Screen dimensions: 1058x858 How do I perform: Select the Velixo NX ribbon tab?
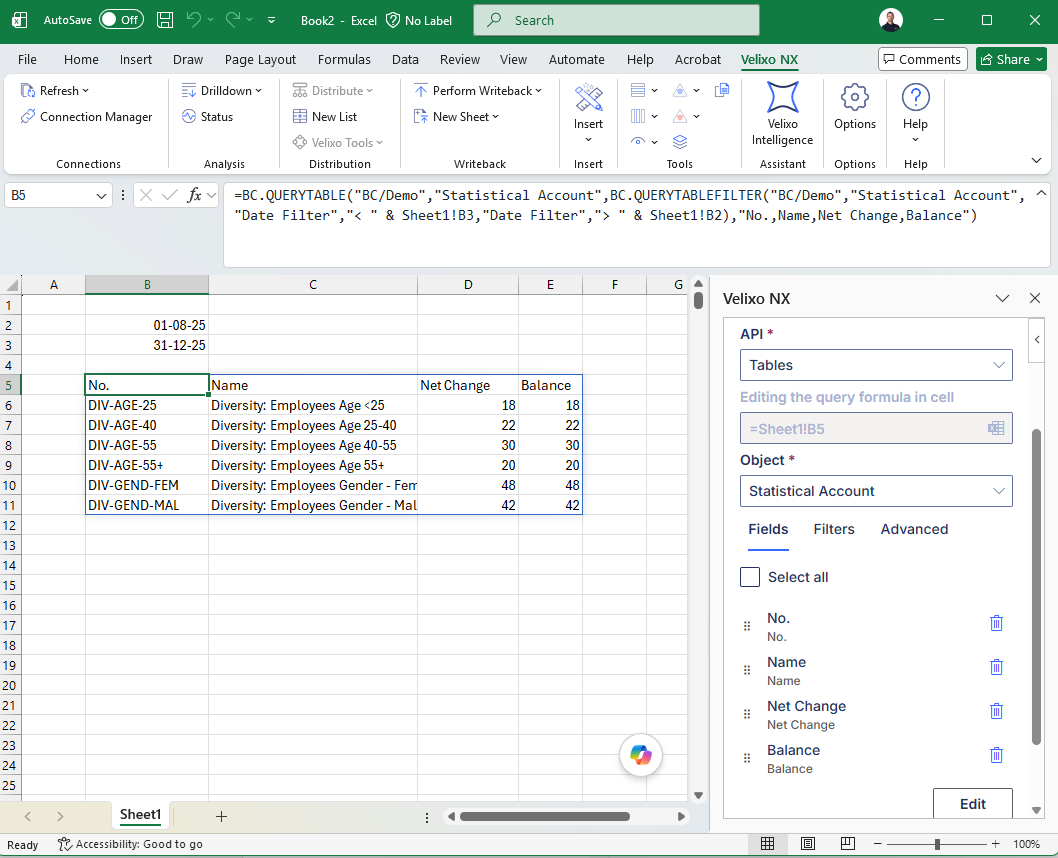pos(769,59)
